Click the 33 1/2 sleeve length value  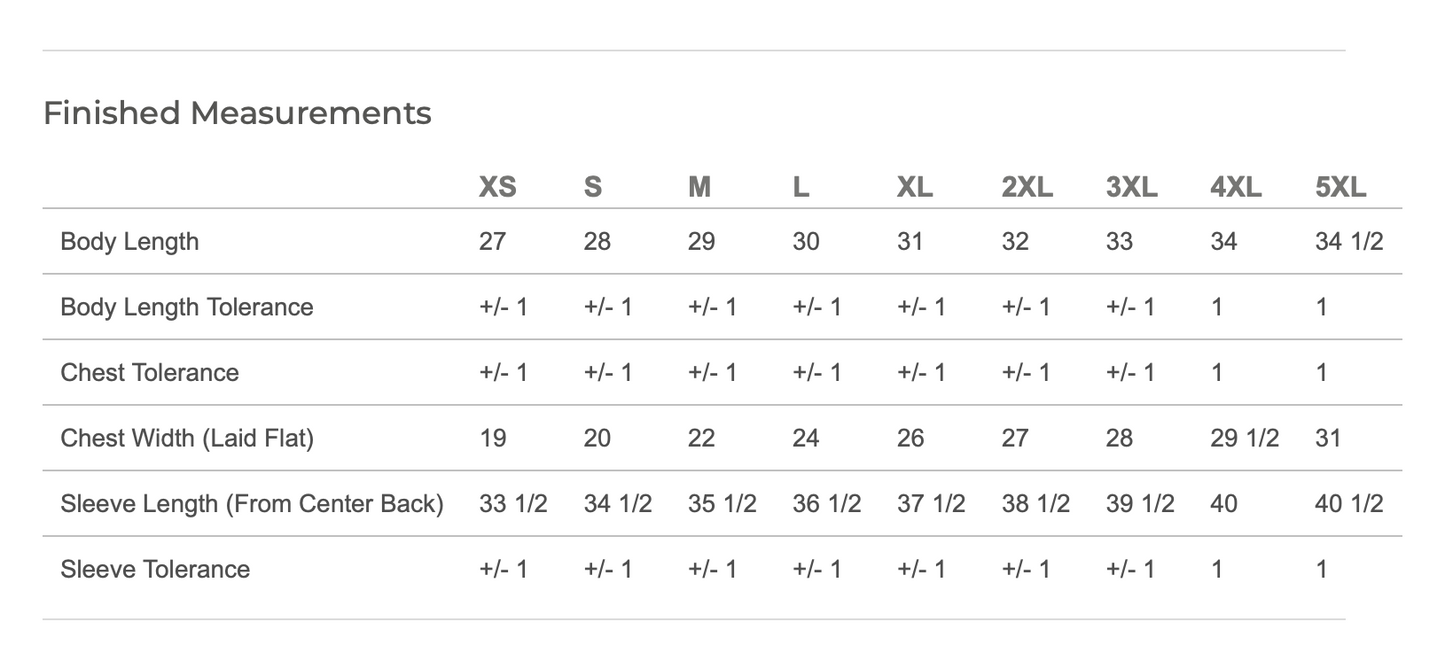click(x=513, y=504)
